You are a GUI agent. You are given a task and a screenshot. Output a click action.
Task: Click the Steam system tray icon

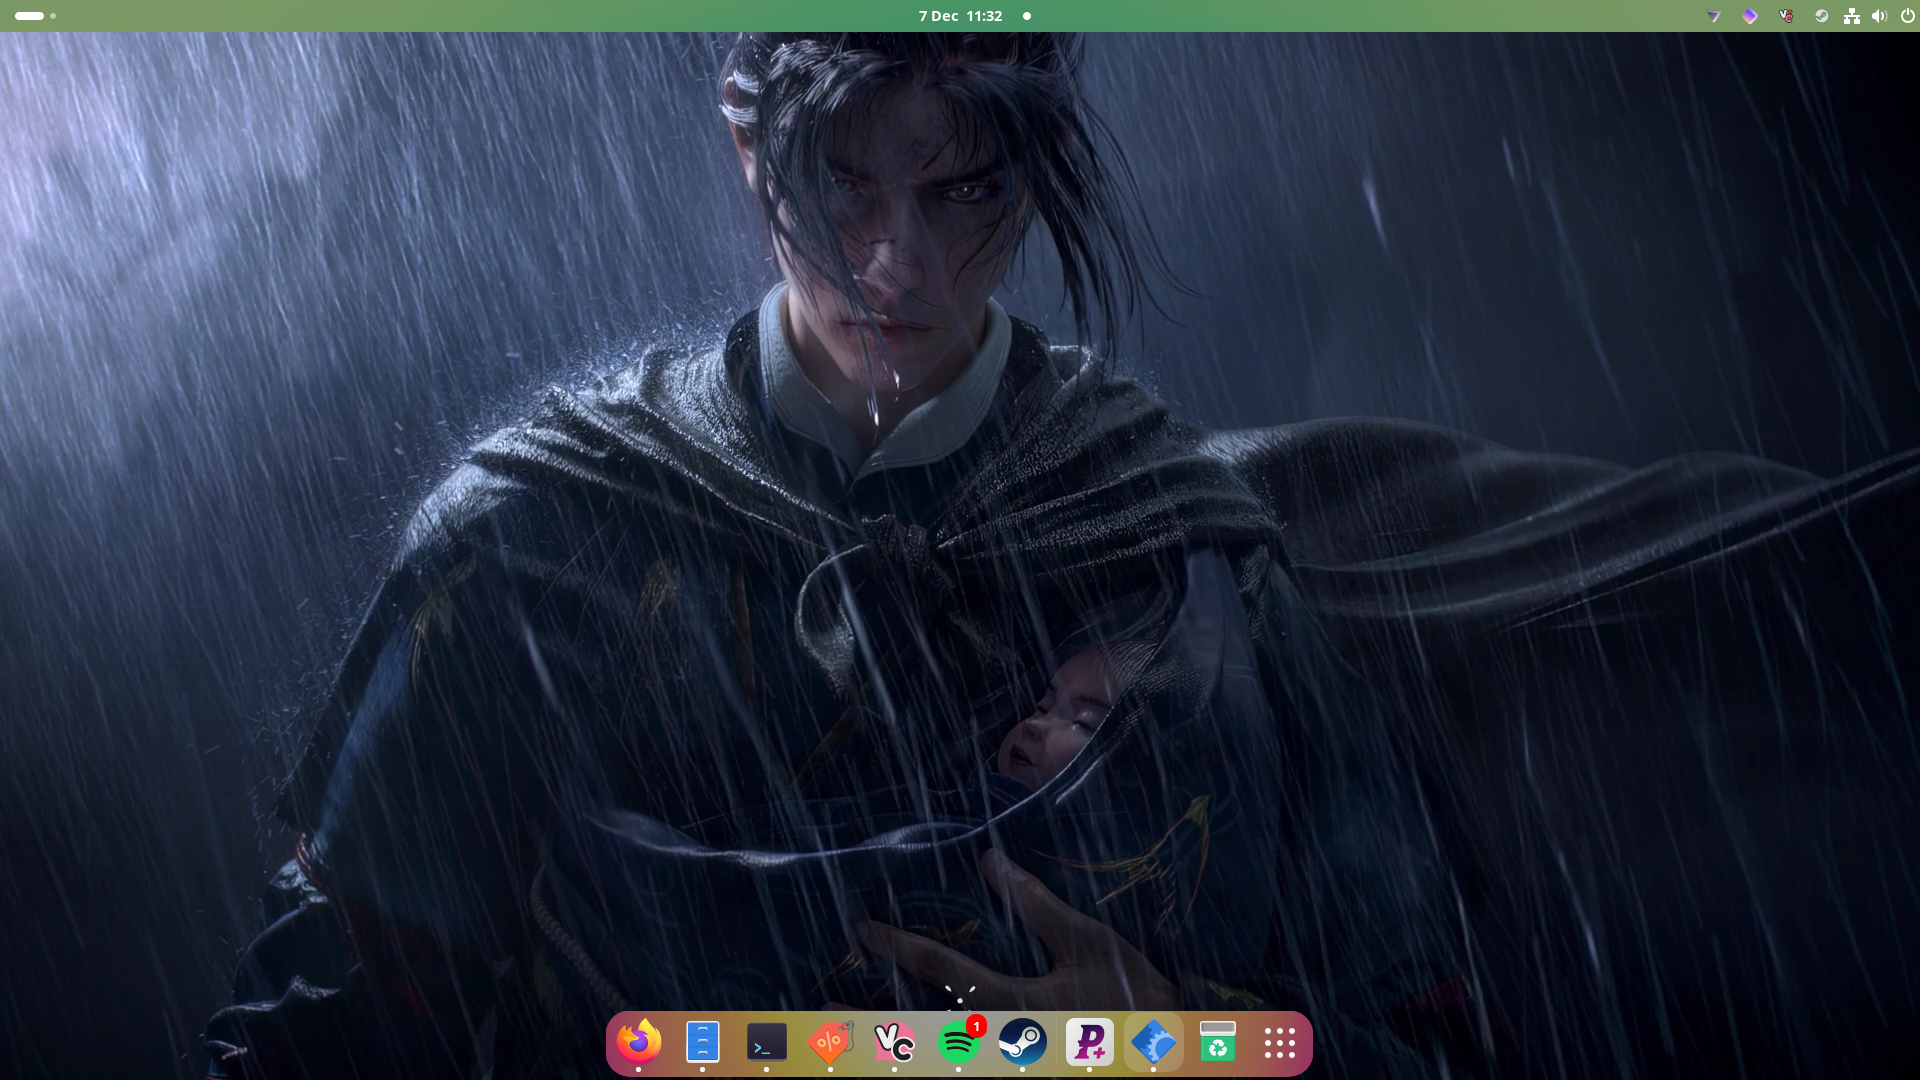point(1822,16)
